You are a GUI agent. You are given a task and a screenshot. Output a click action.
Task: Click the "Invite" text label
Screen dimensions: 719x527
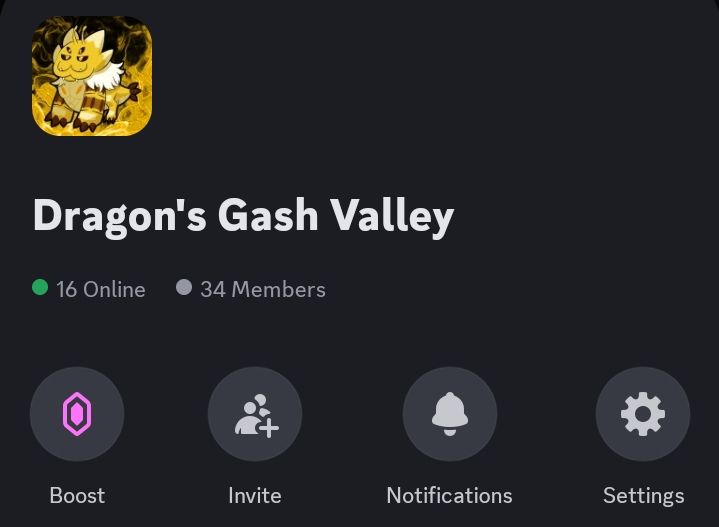(255, 495)
